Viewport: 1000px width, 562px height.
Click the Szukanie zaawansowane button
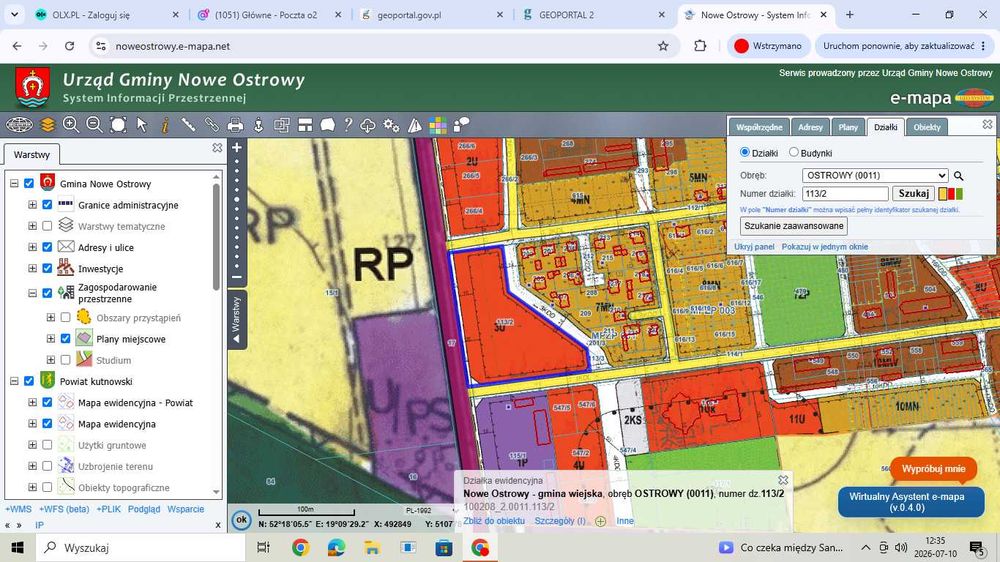coord(794,226)
